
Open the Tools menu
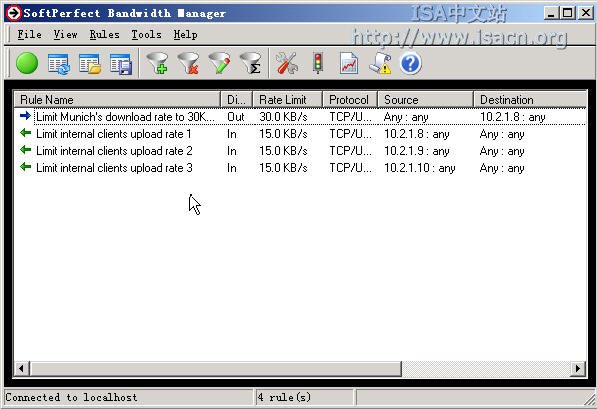(146, 35)
